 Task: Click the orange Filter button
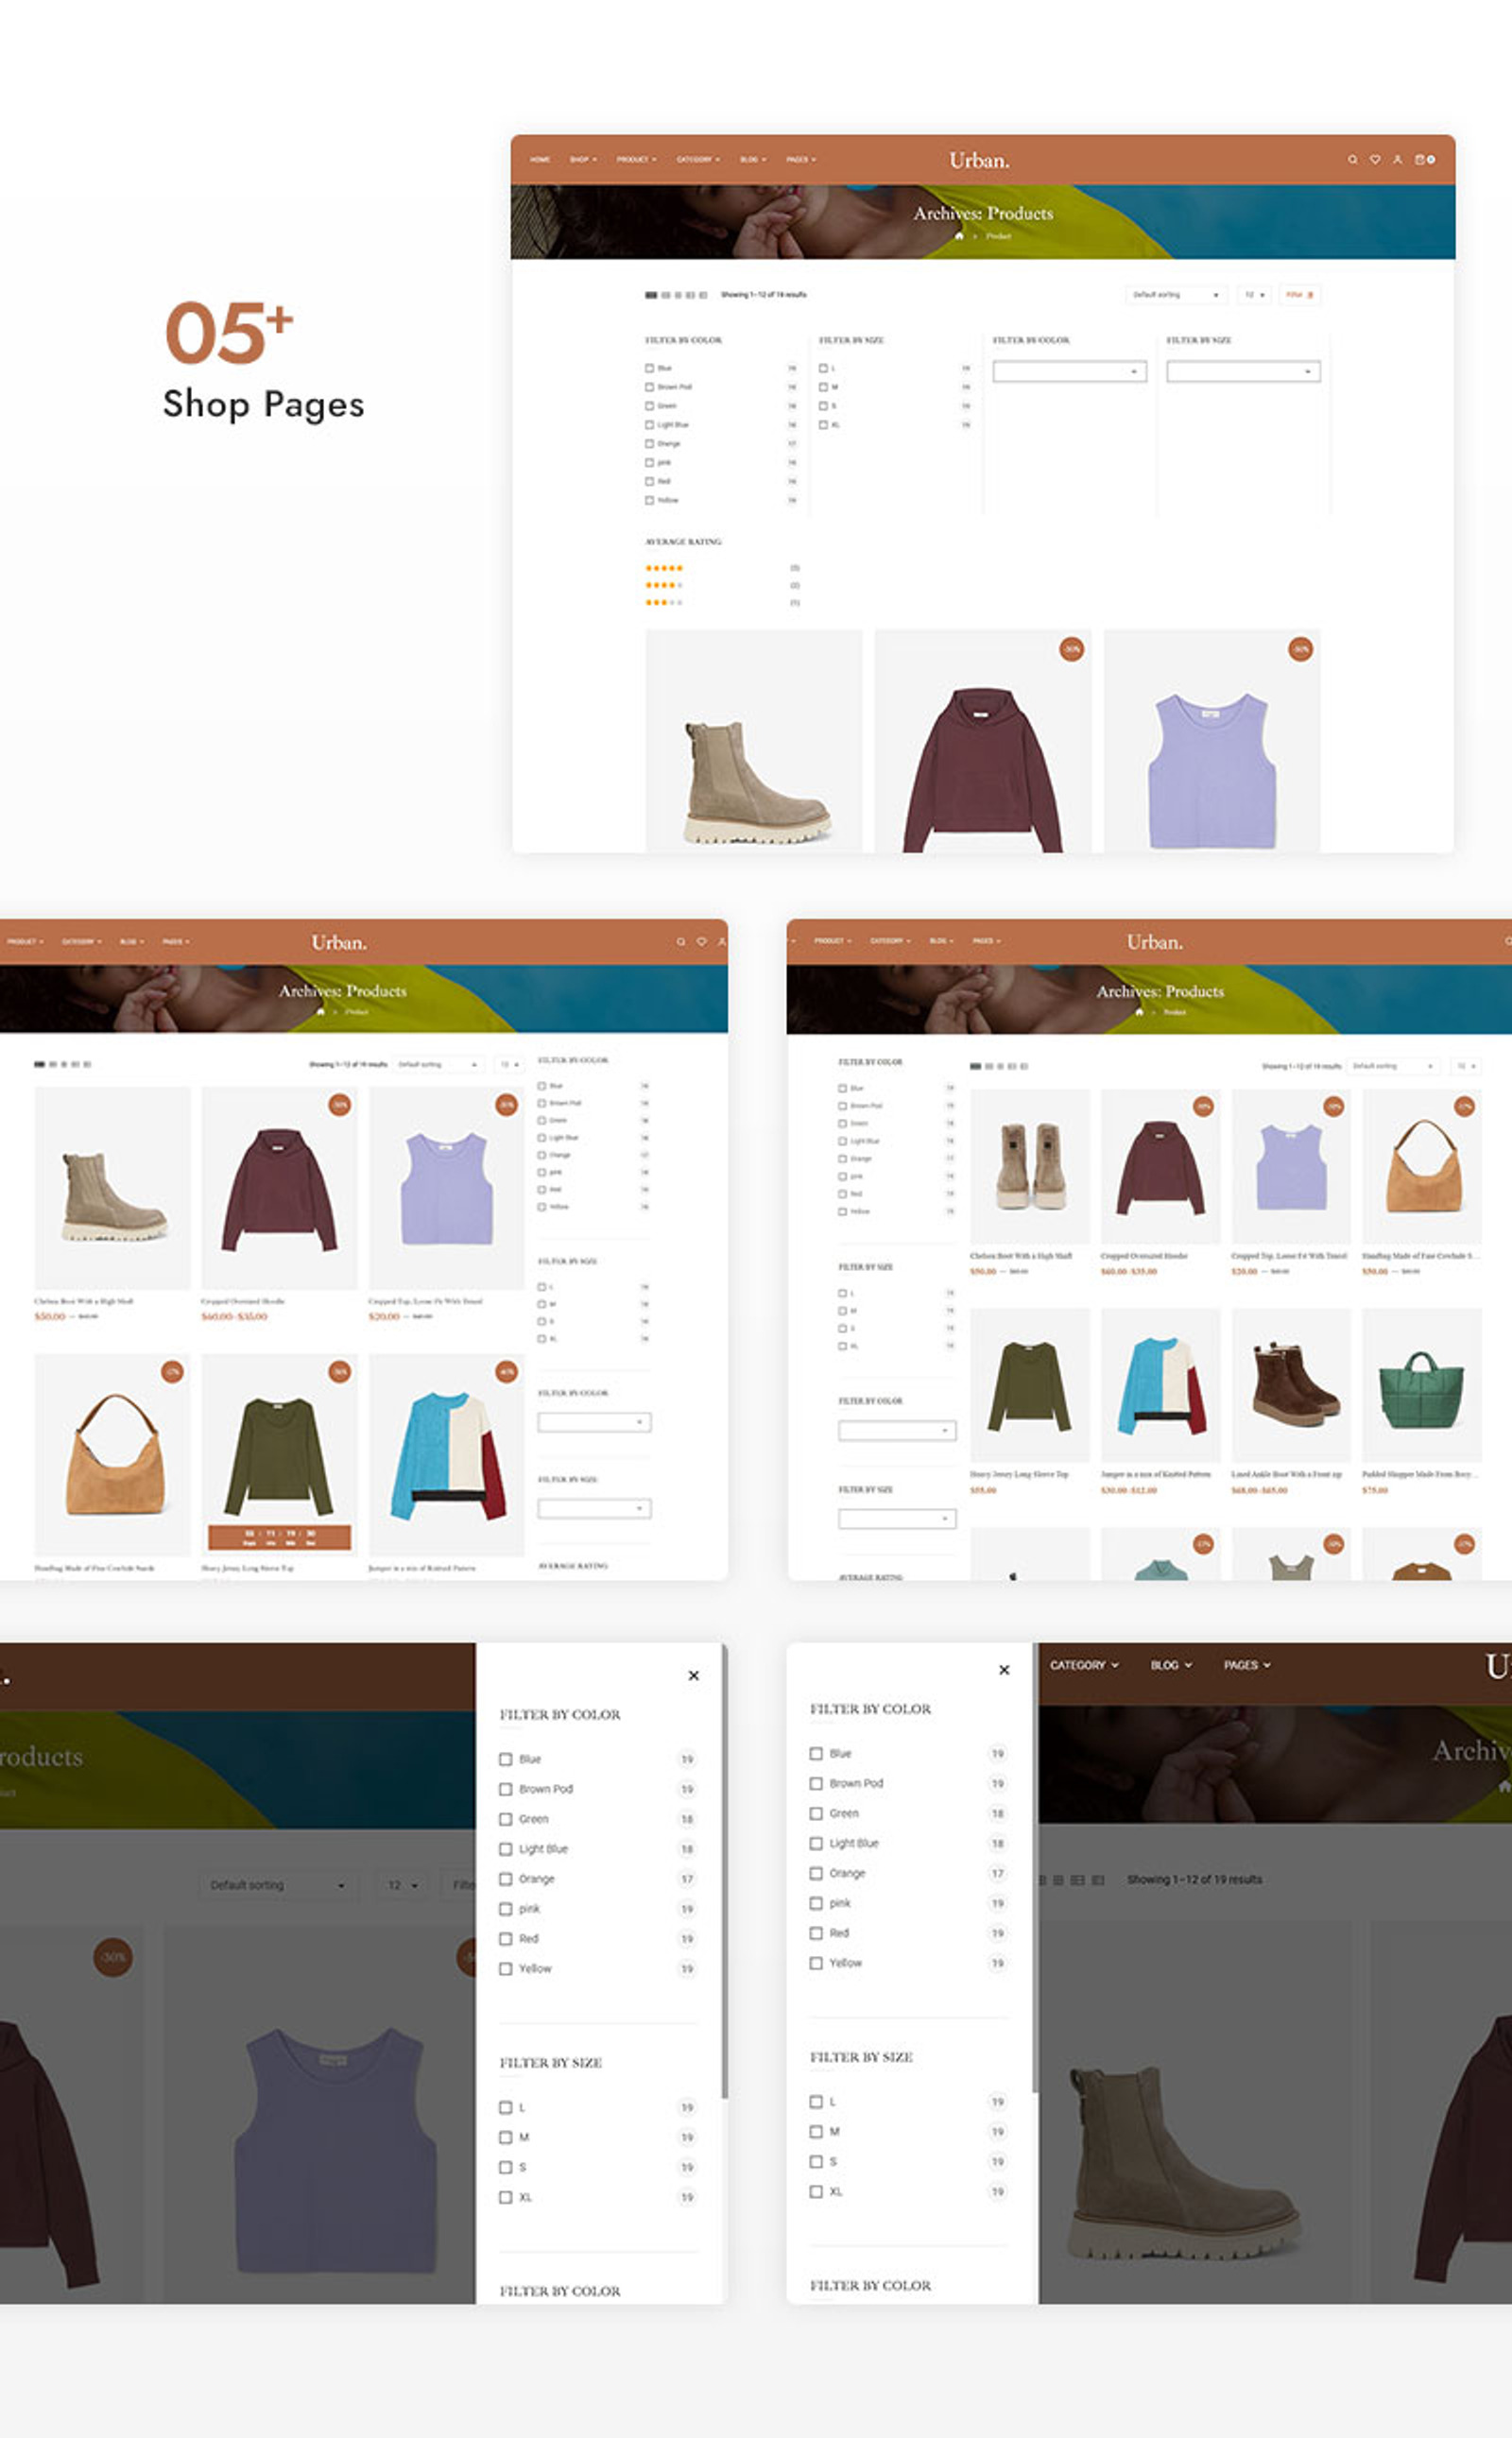1297,295
